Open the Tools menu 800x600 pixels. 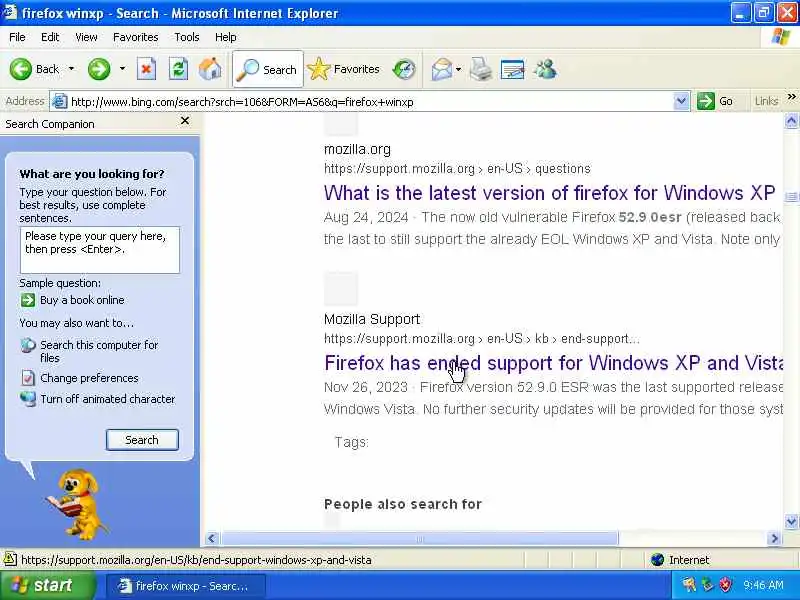click(187, 37)
